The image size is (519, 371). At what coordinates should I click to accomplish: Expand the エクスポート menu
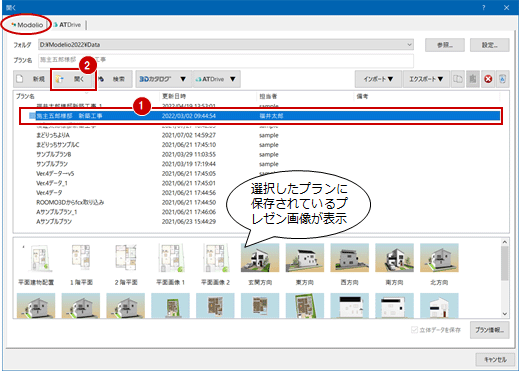click(x=426, y=79)
